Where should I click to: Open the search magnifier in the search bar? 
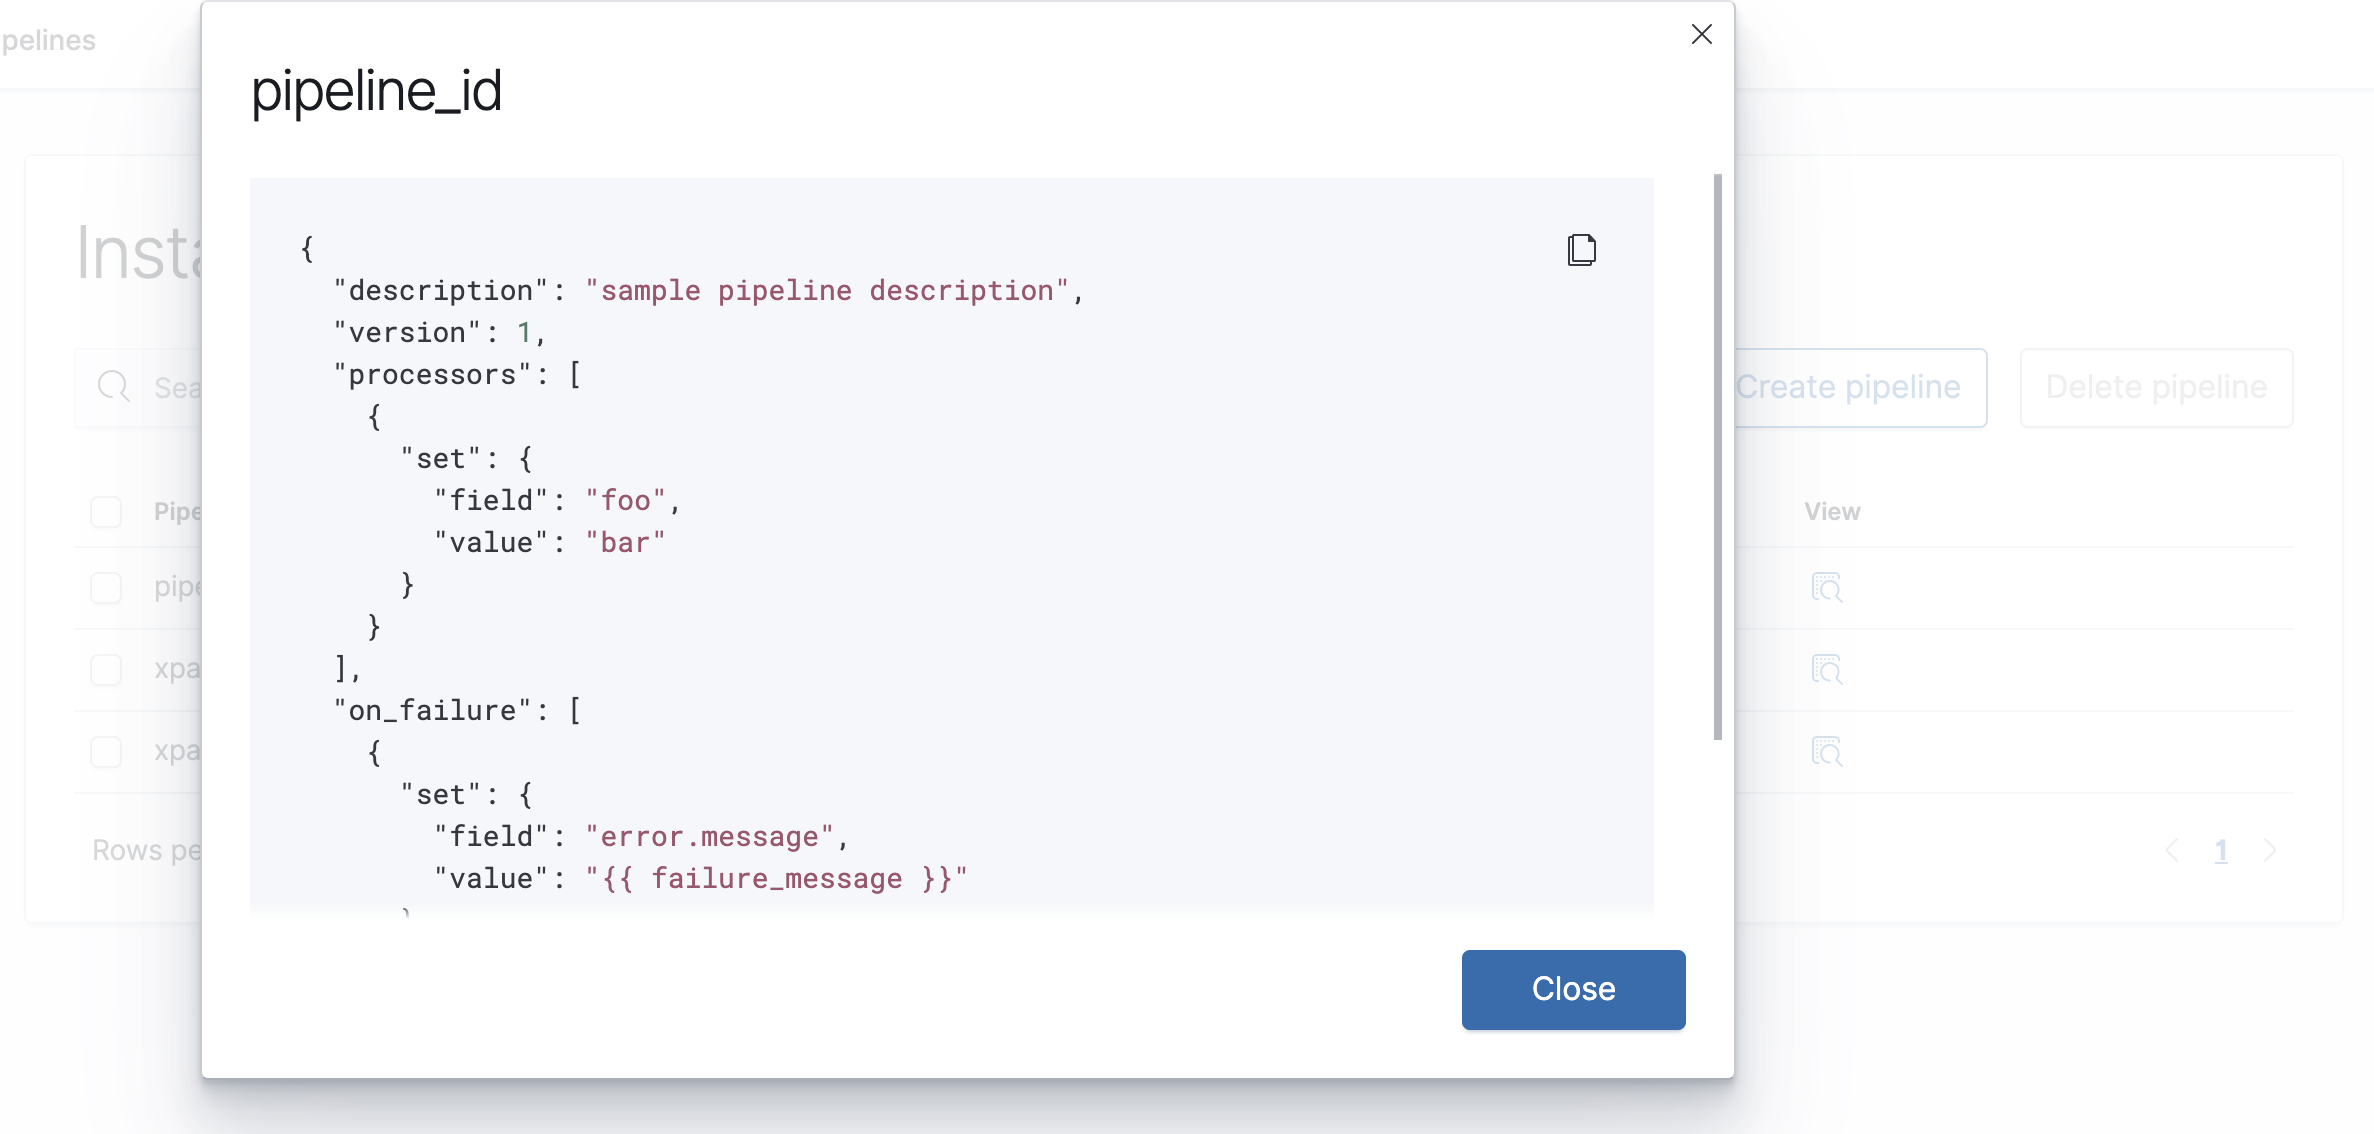point(113,388)
